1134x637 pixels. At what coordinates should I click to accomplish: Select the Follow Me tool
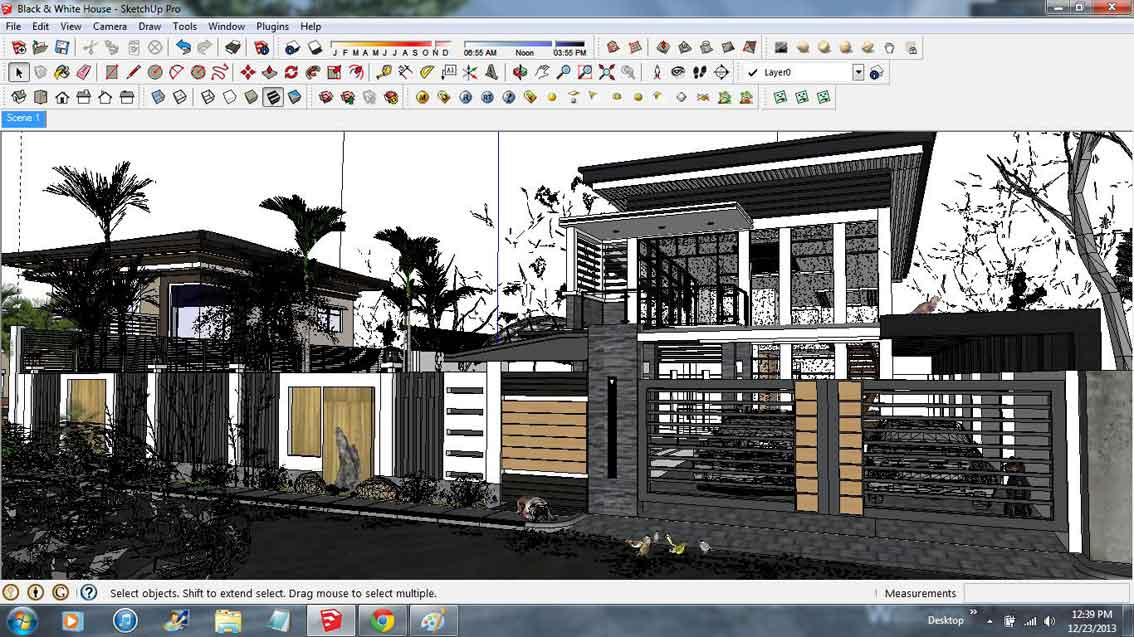(312, 72)
